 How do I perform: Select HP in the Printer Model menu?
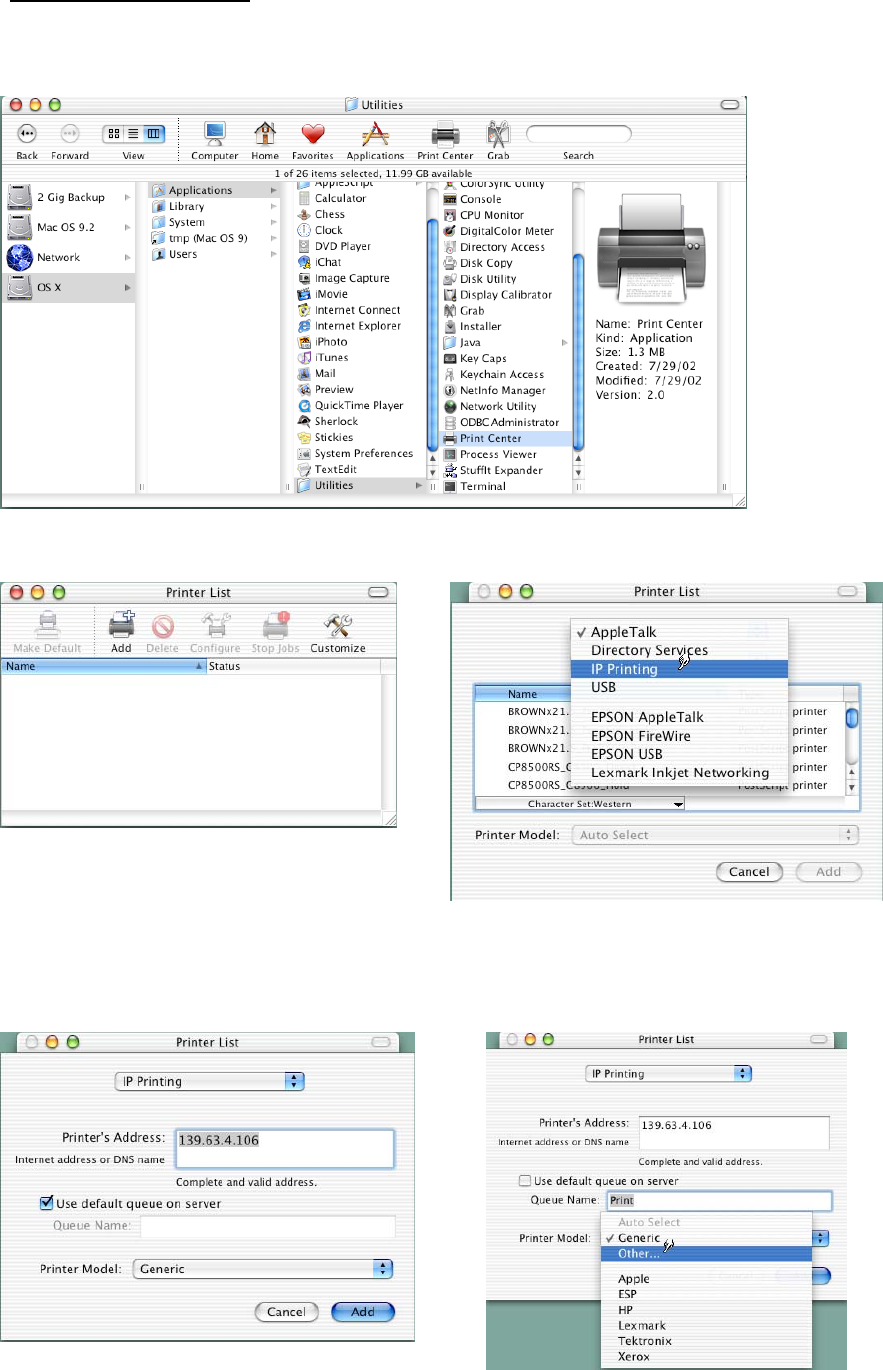[x=705, y=1309]
